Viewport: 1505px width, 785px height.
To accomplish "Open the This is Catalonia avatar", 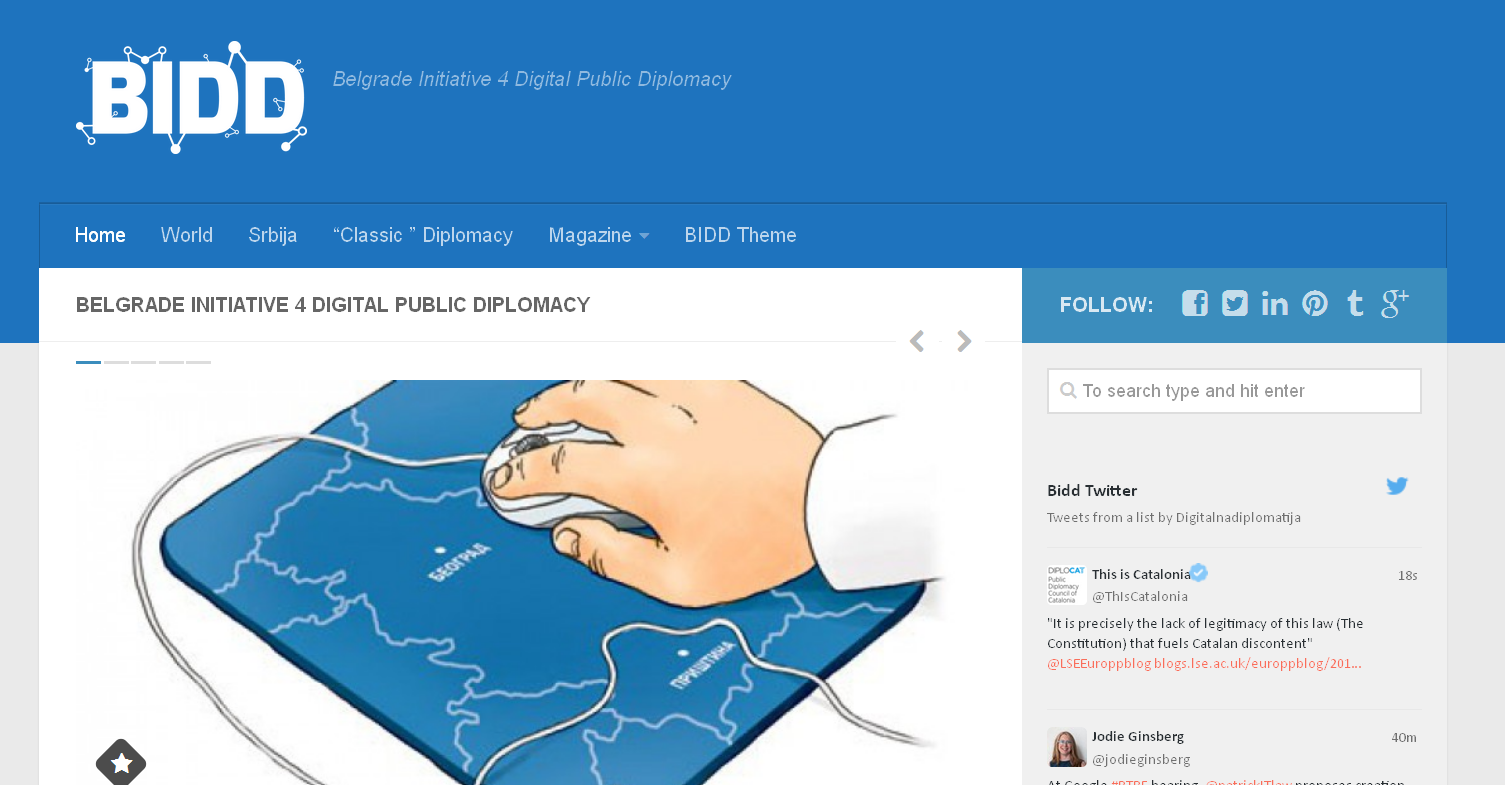I will [x=1067, y=585].
